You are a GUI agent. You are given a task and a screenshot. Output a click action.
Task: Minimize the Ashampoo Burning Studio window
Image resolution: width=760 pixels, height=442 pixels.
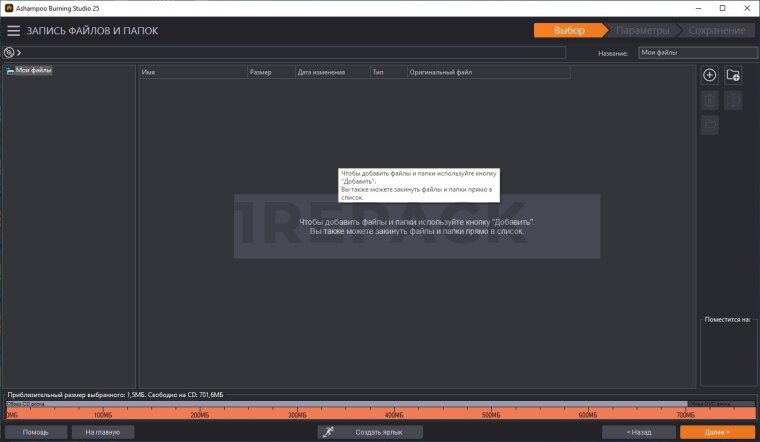coord(698,8)
